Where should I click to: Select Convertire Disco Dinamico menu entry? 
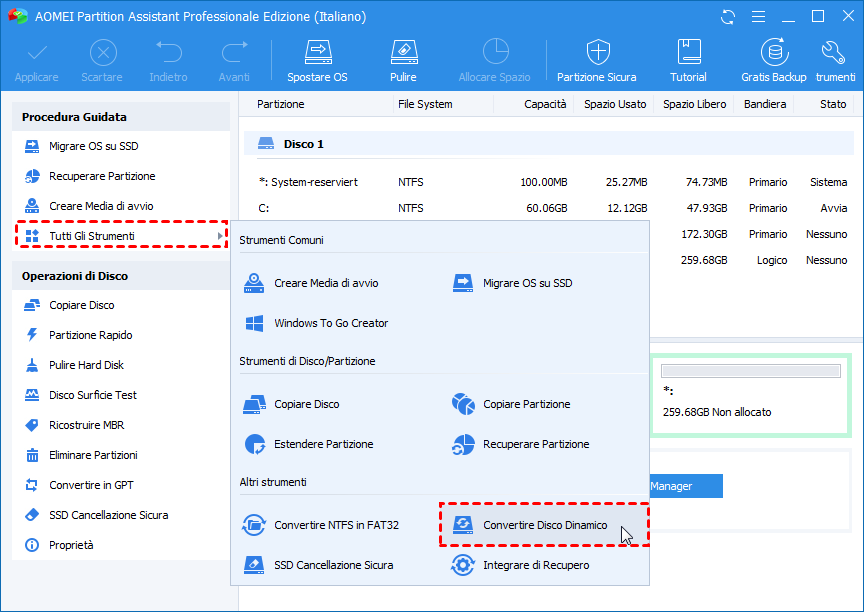(x=544, y=525)
